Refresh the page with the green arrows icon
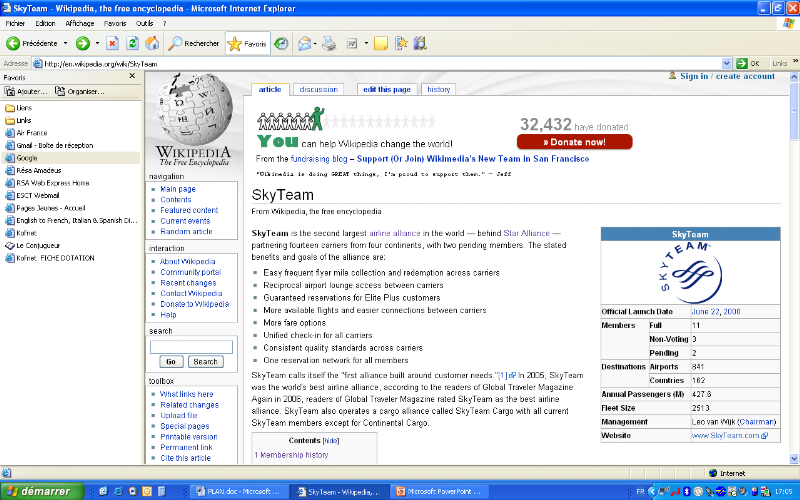The height and width of the screenshot is (500, 800). pos(132,43)
